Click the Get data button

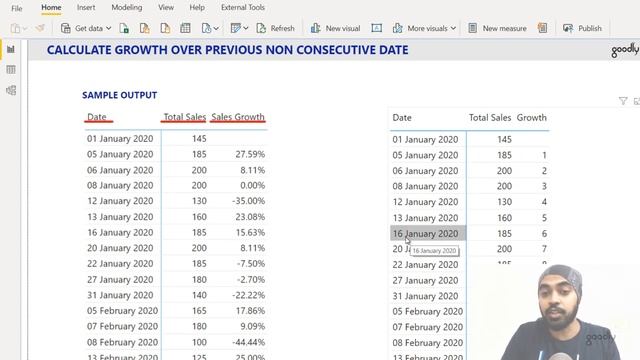click(x=86, y=28)
